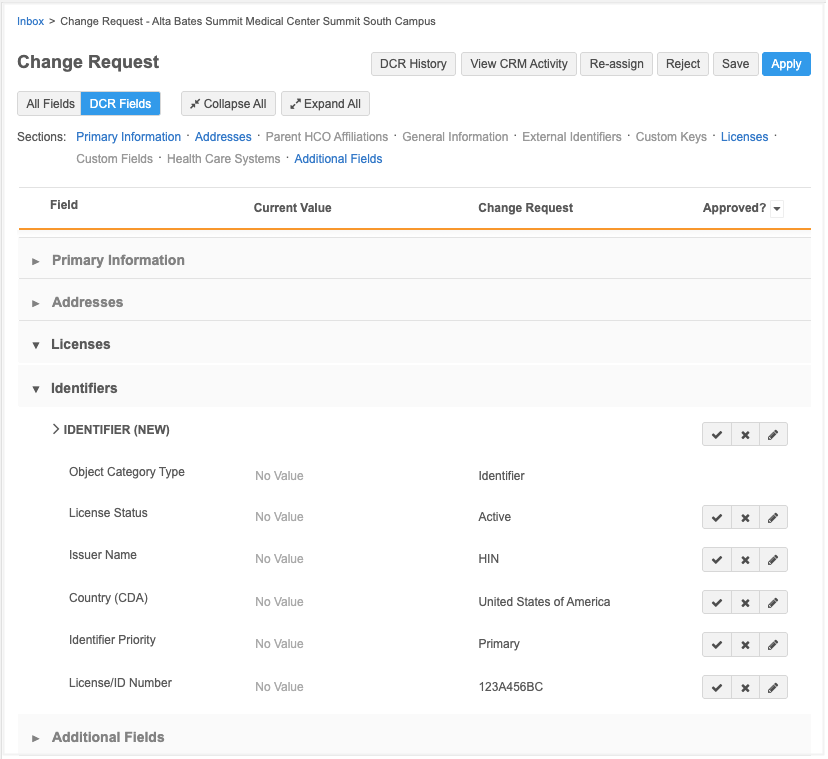Click United States of America value

click(544, 602)
